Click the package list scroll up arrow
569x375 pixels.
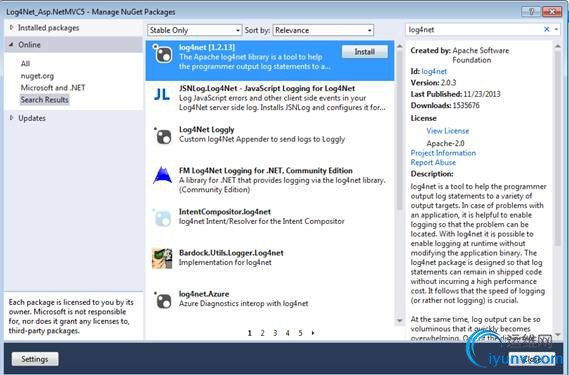400,46
